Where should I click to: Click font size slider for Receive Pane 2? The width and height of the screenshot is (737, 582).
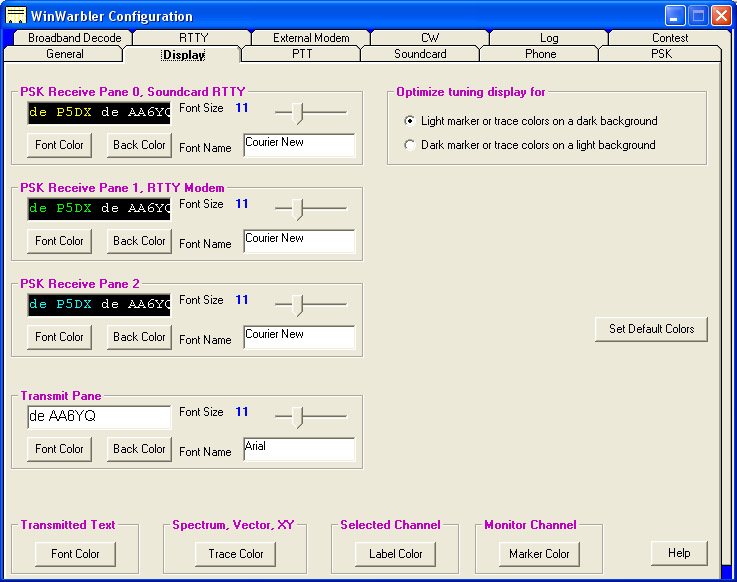311,305
